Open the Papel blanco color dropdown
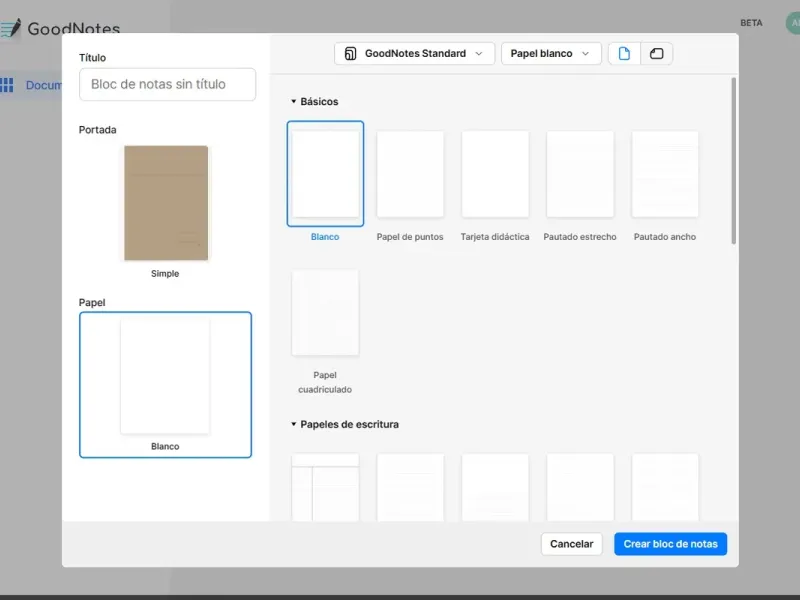This screenshot has height=600, width=800. [x=551, y=54]
